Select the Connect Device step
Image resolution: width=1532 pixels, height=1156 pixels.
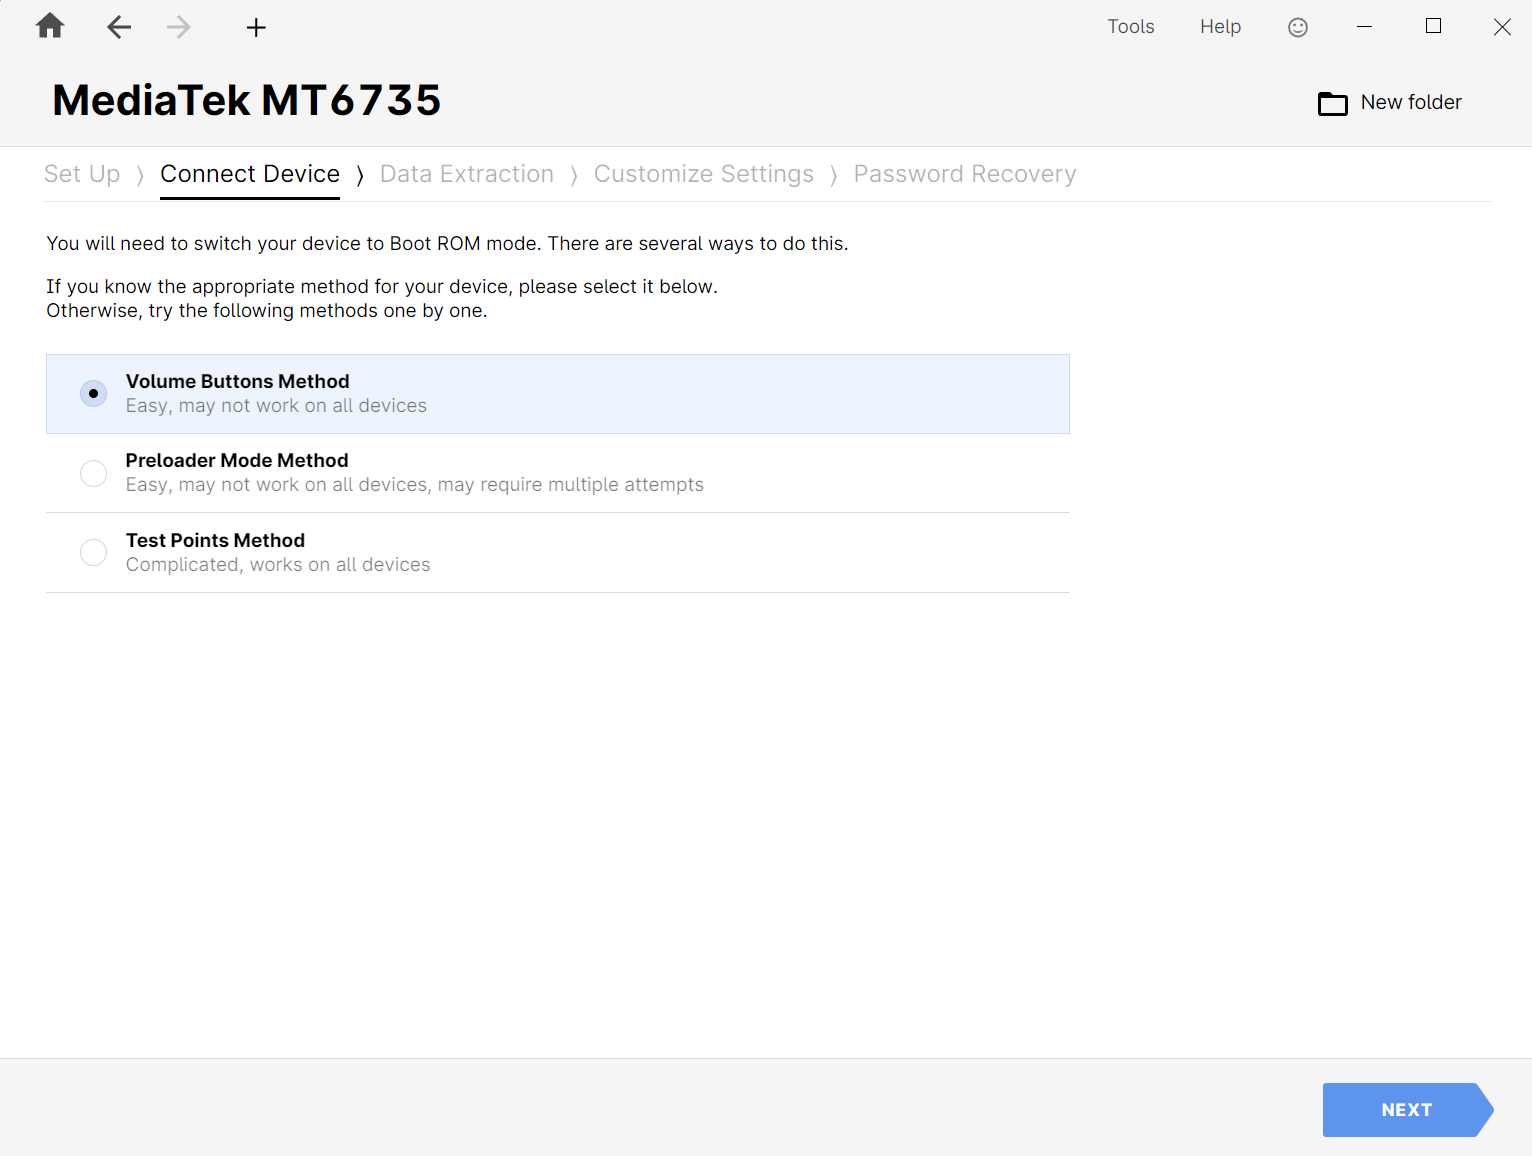coord(250,174)
